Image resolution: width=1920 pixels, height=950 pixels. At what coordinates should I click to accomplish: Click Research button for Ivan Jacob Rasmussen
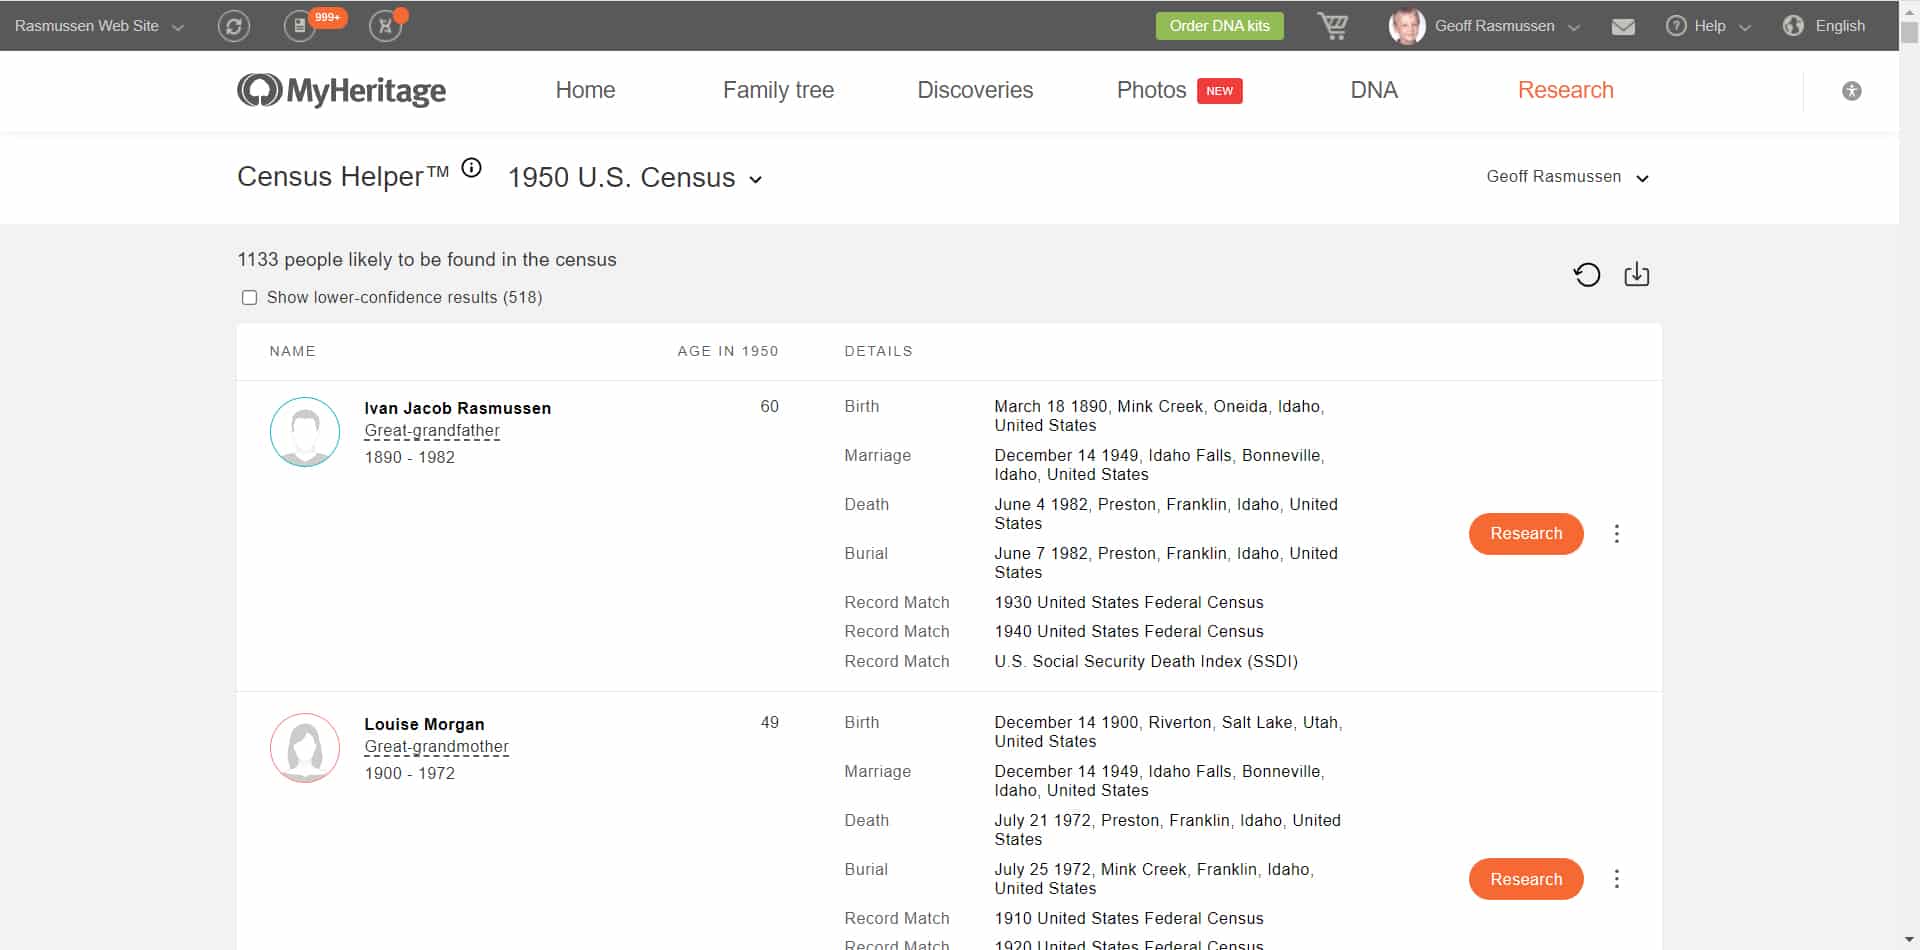(x=1526, y=534)
